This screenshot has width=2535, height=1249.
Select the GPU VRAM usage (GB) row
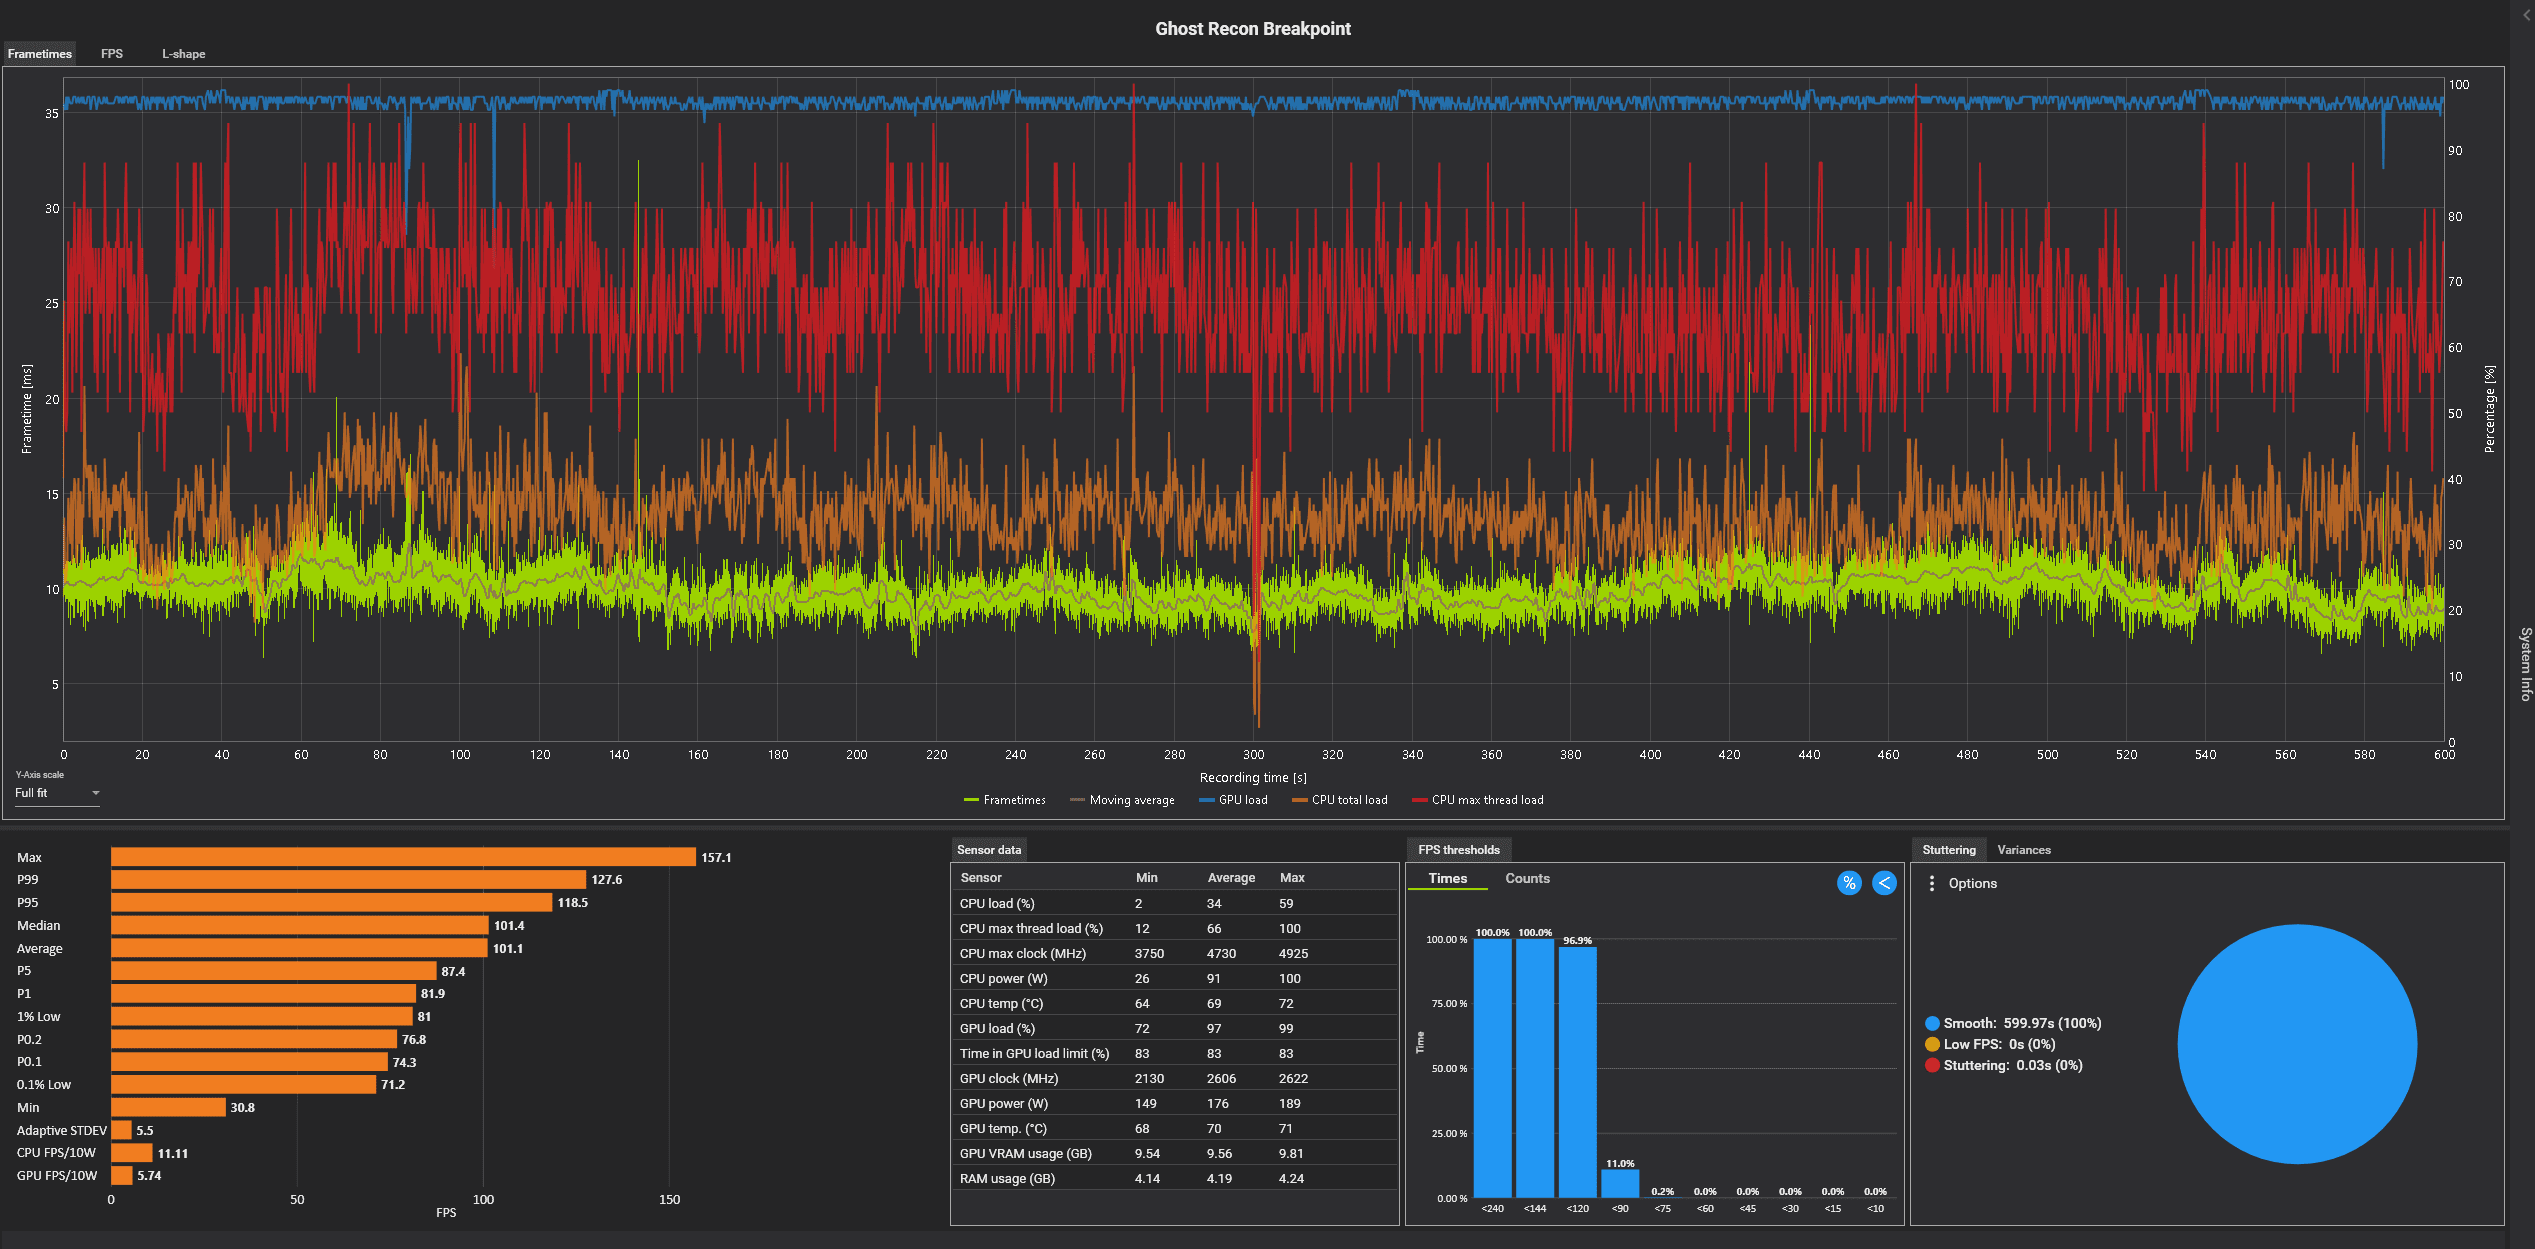click(1174, 1153)
